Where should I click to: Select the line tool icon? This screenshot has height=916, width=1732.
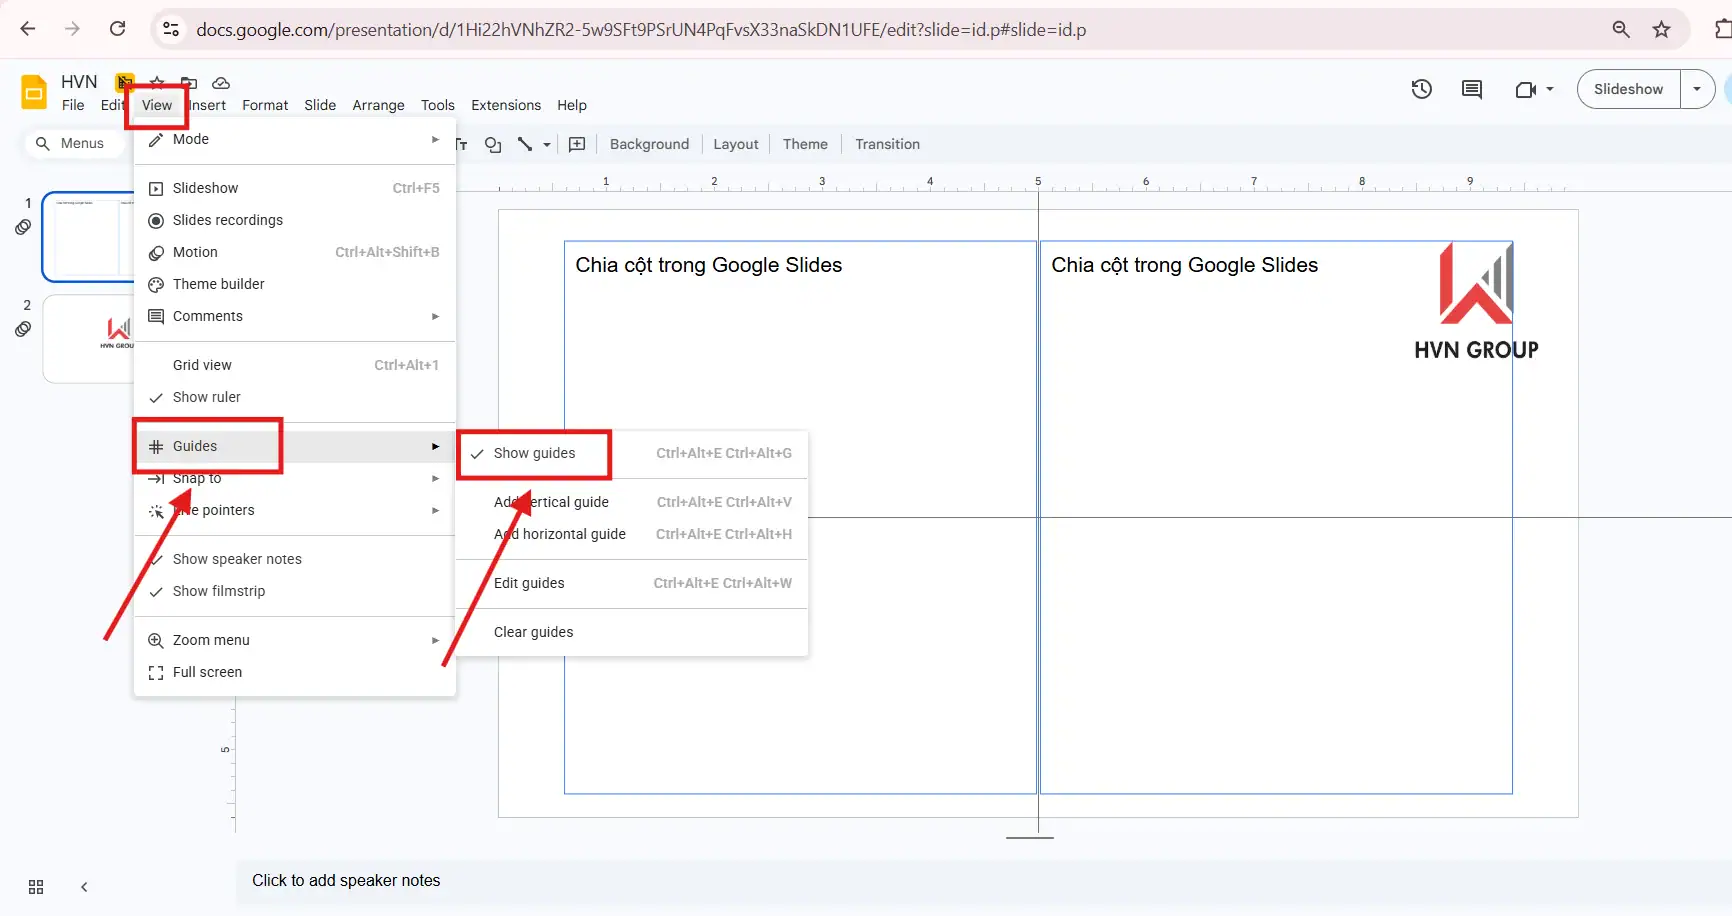[x=524, y=144]
